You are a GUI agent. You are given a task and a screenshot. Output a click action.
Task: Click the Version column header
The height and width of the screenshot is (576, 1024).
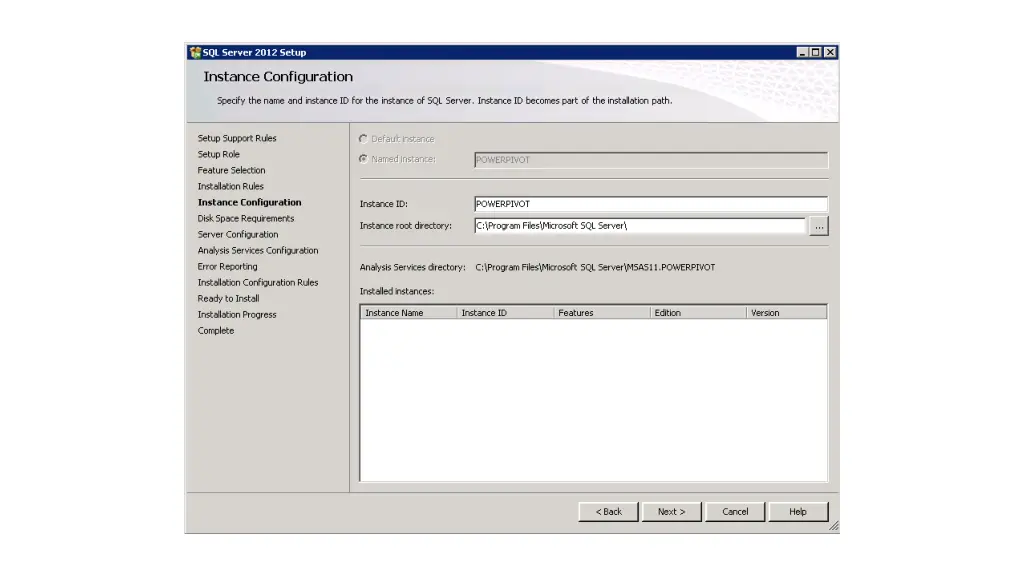click(x=786, y=313)
